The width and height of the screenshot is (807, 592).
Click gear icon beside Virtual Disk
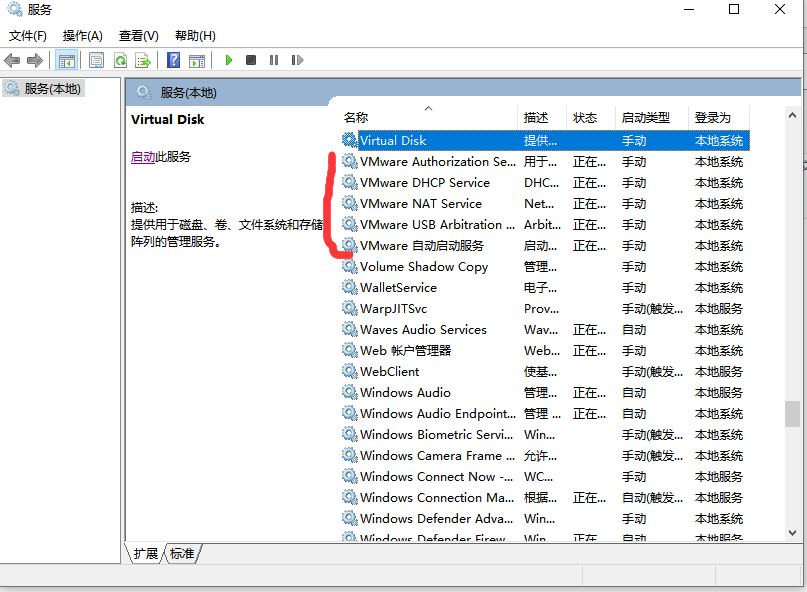[x=350, y=140]
